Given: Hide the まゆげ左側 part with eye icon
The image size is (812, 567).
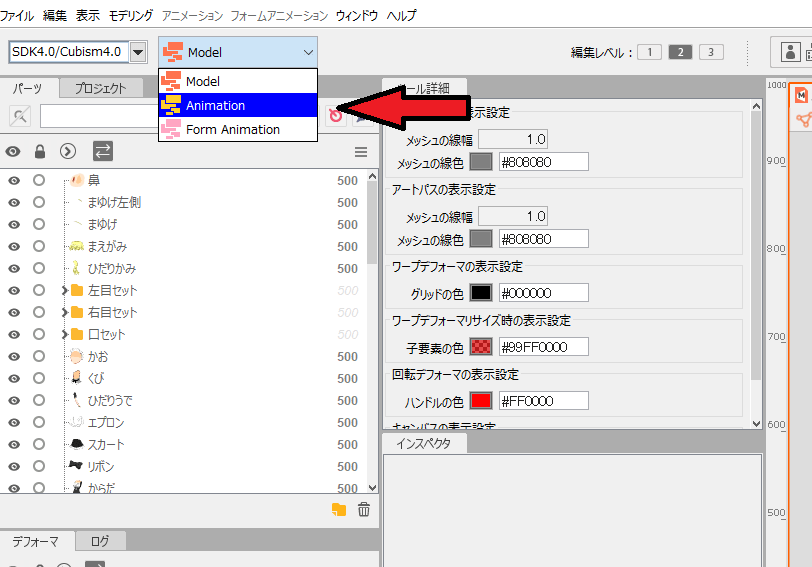Looking at the screenshot, I should 14,202.
